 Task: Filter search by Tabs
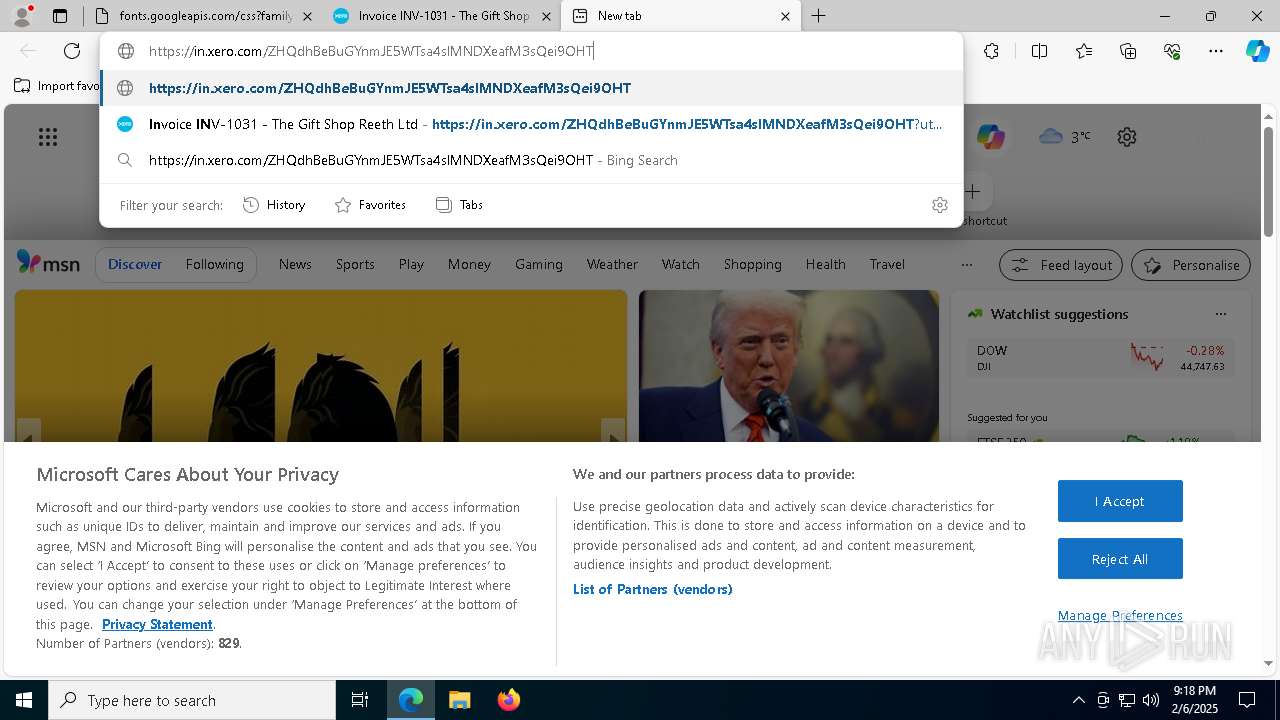pos(460,205)
